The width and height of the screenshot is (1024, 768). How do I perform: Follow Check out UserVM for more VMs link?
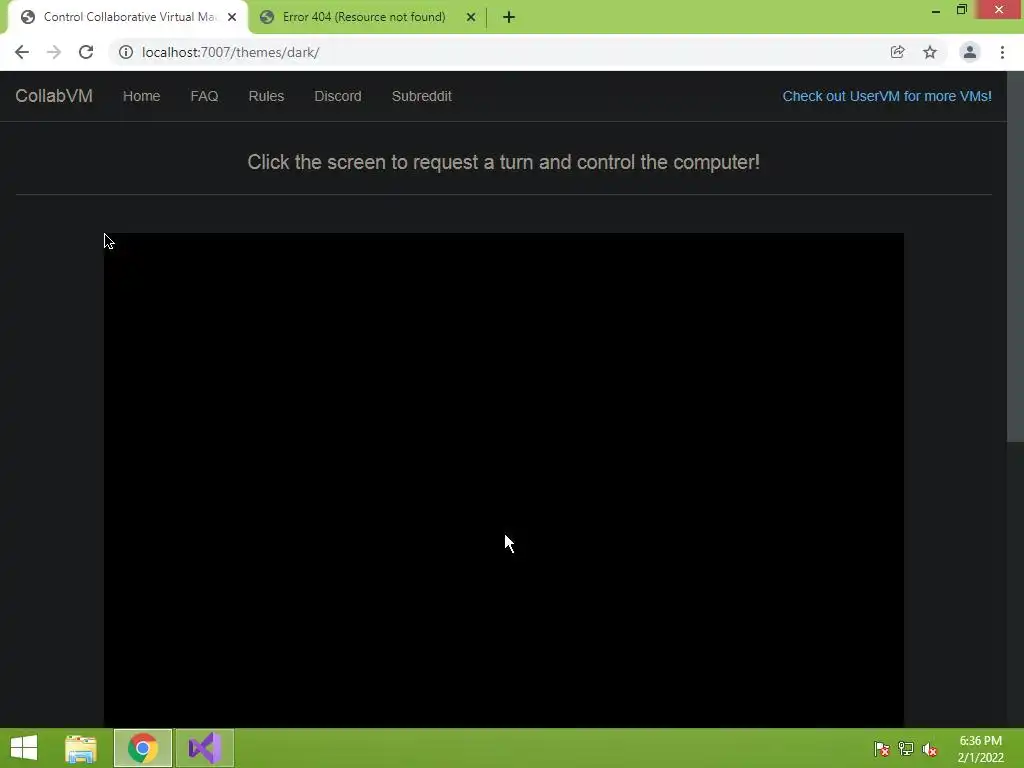click(887, 96)
